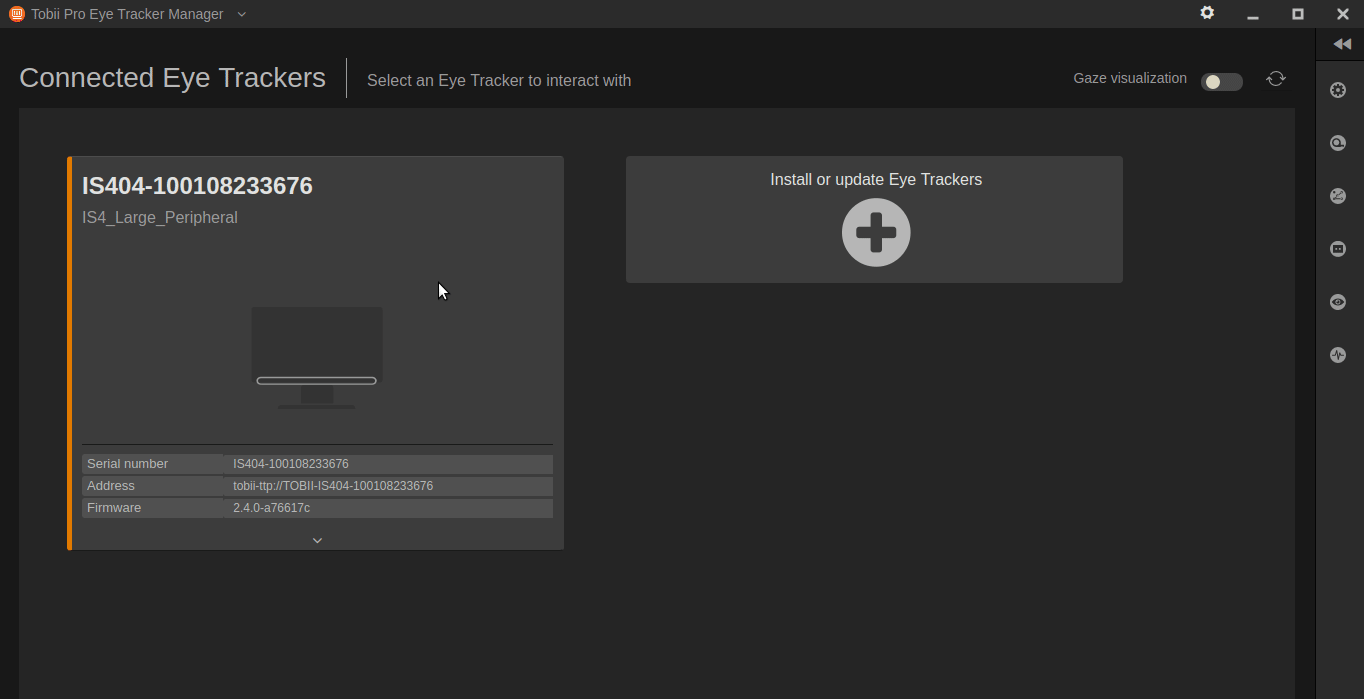Click the magnifier-style icon in the right sidebar
This screenshot has width=1364, height=699.
pyautogui.click(x=1338, y=143)
